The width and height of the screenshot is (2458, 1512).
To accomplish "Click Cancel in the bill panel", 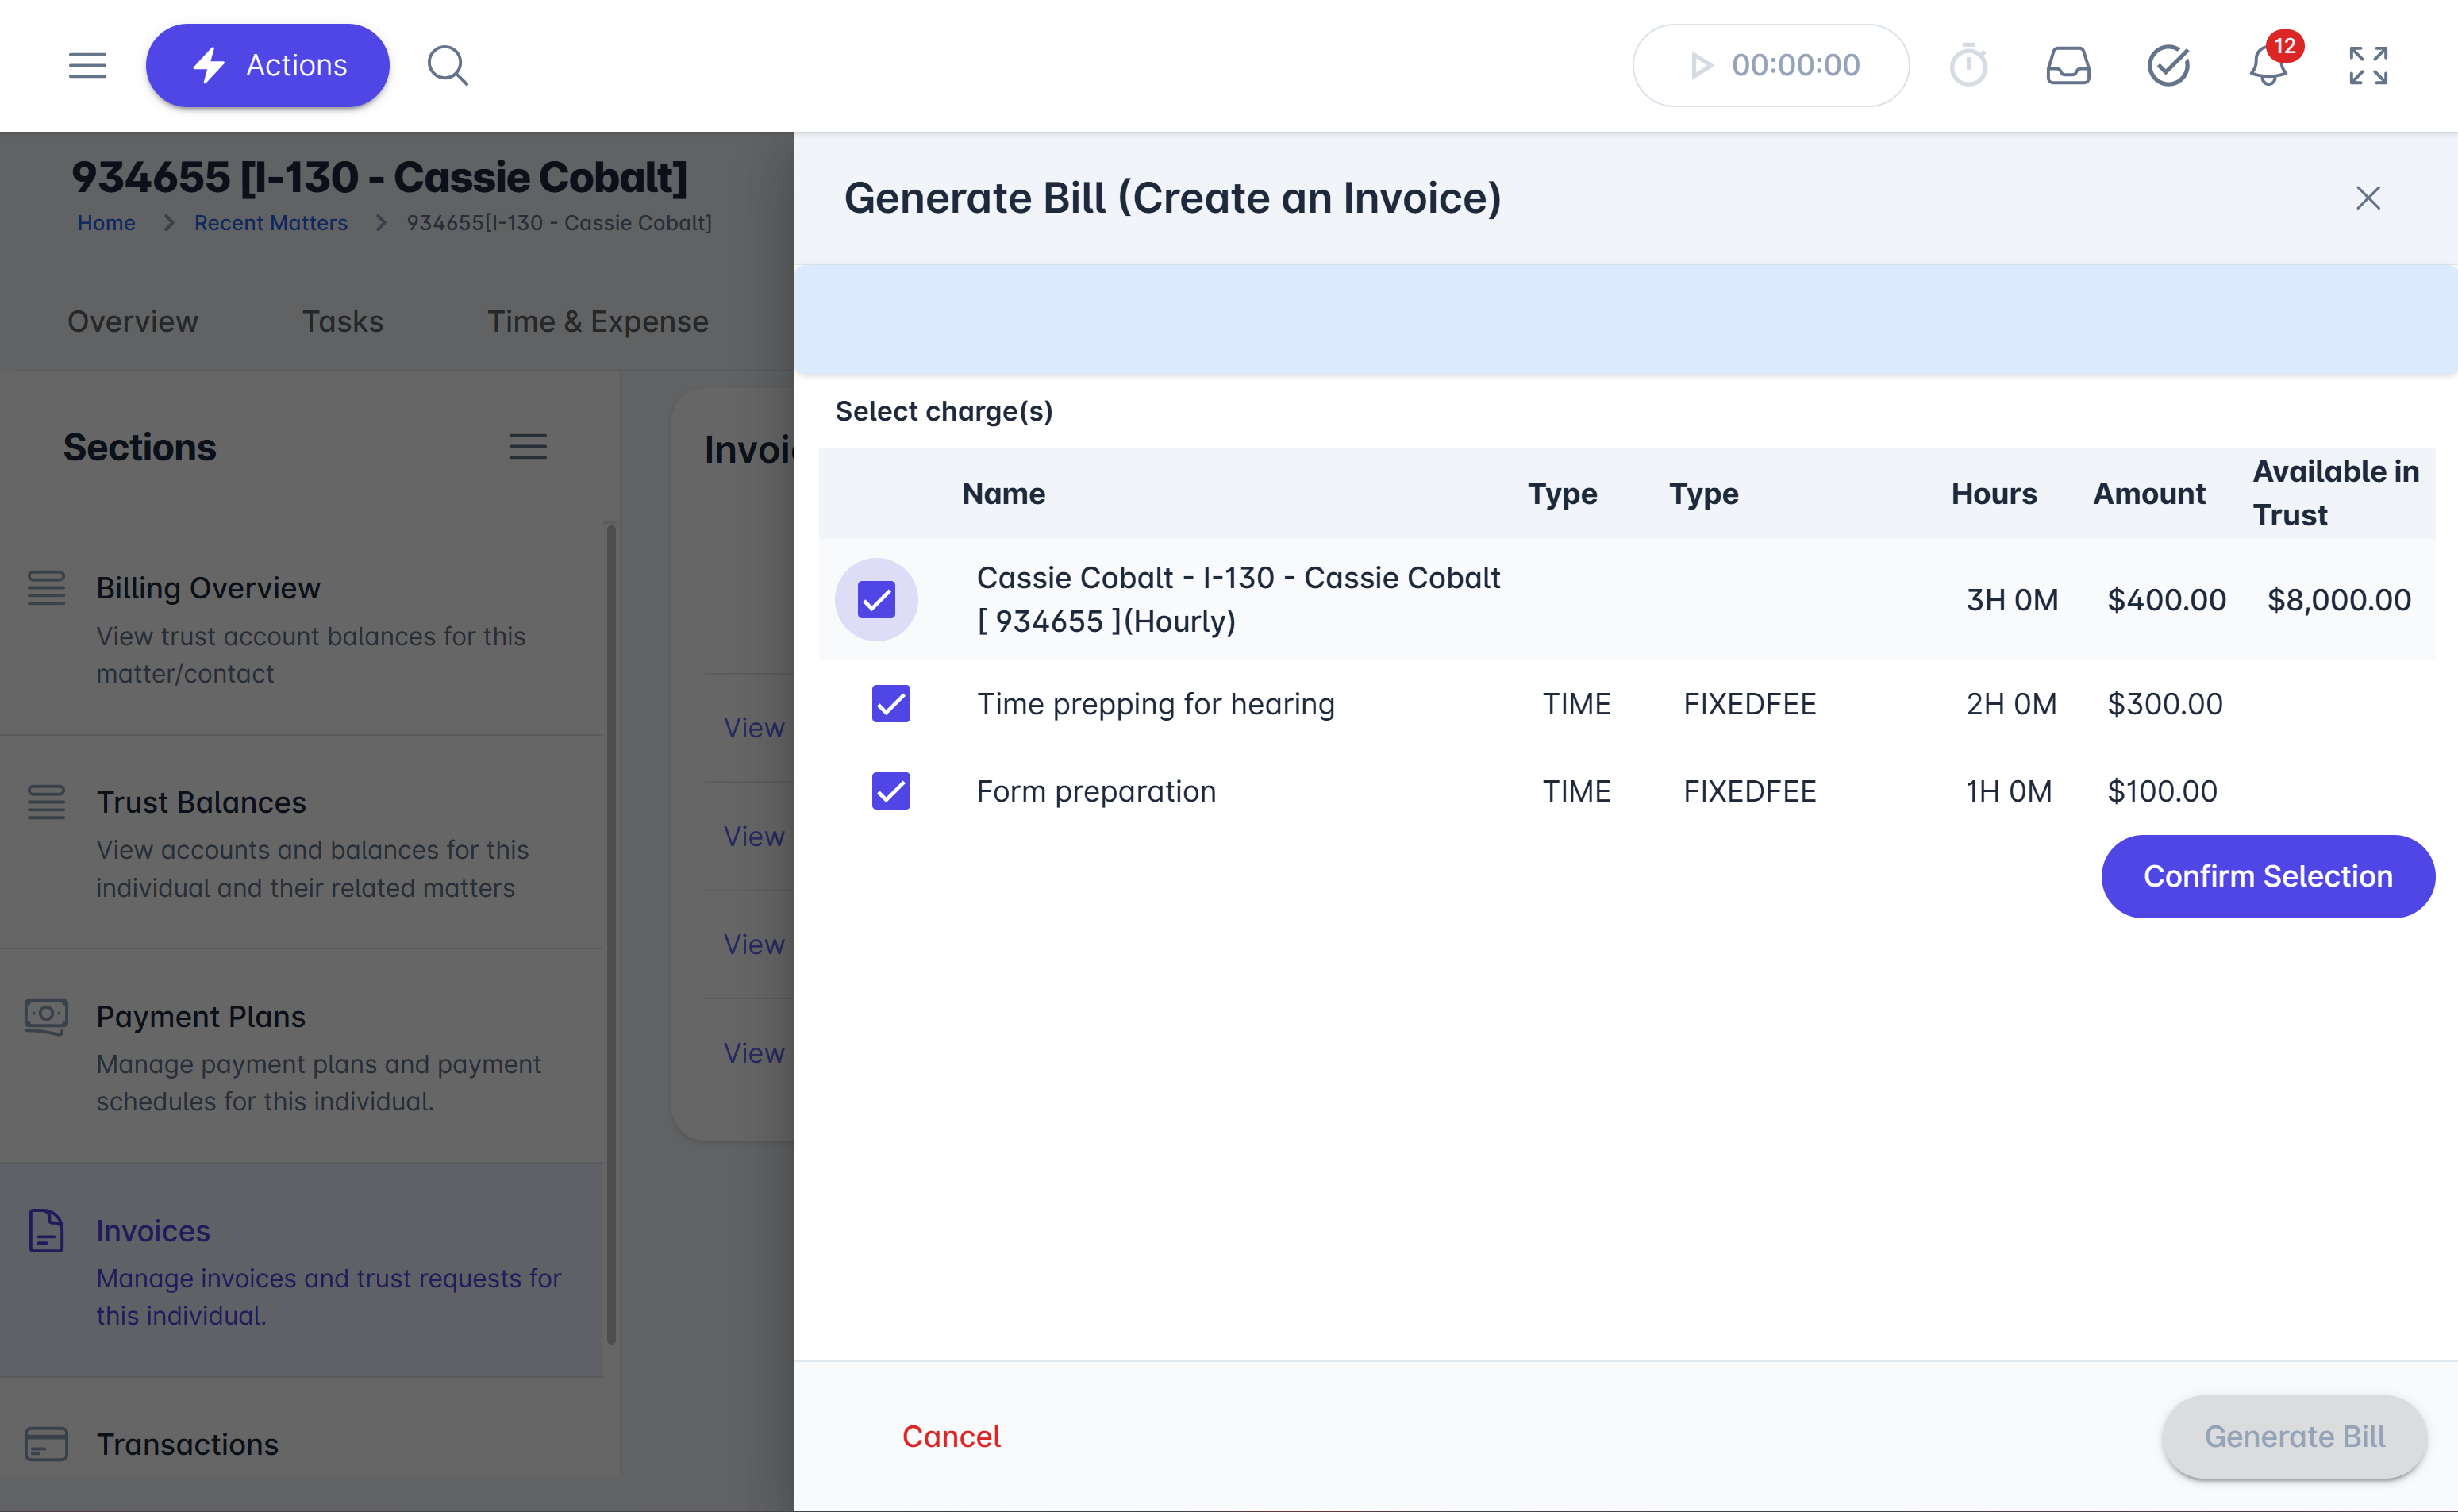I will [x=951, y=1436].
